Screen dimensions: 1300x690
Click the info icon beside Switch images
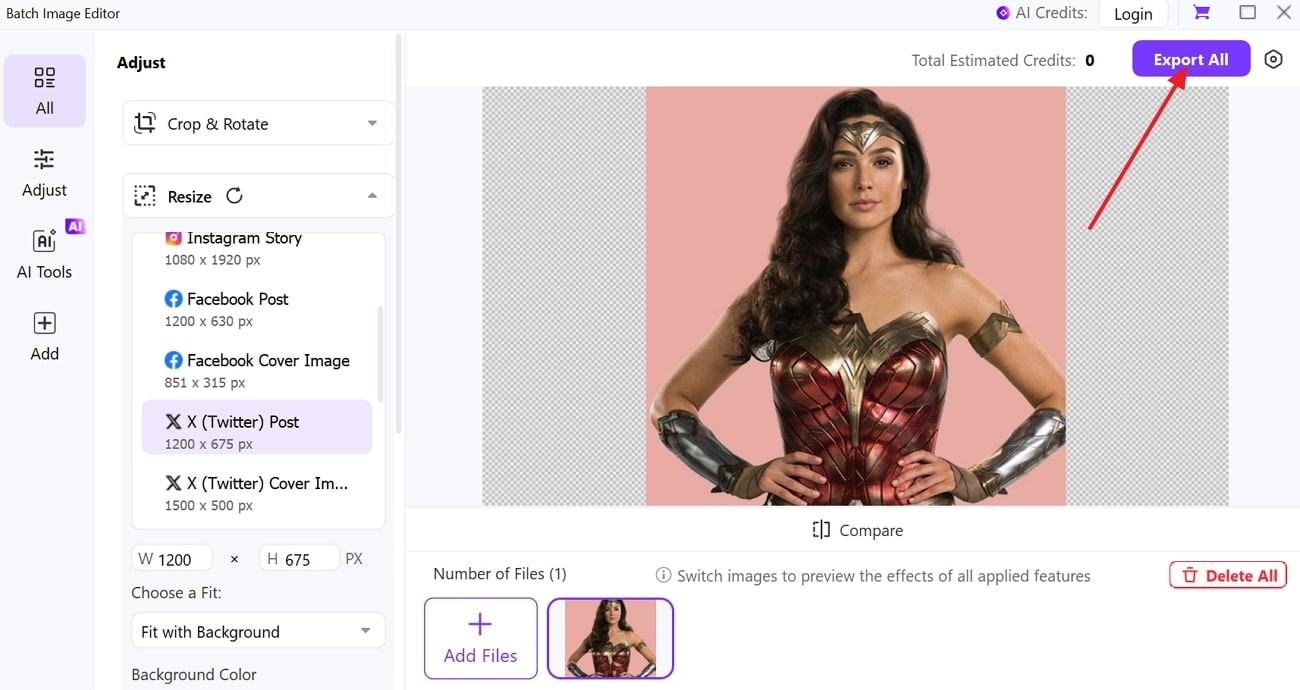click(x=663, y=575)
